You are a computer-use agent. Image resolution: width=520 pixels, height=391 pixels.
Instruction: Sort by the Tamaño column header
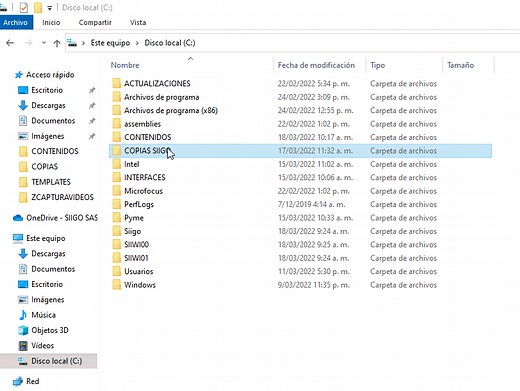coord(460,65)
